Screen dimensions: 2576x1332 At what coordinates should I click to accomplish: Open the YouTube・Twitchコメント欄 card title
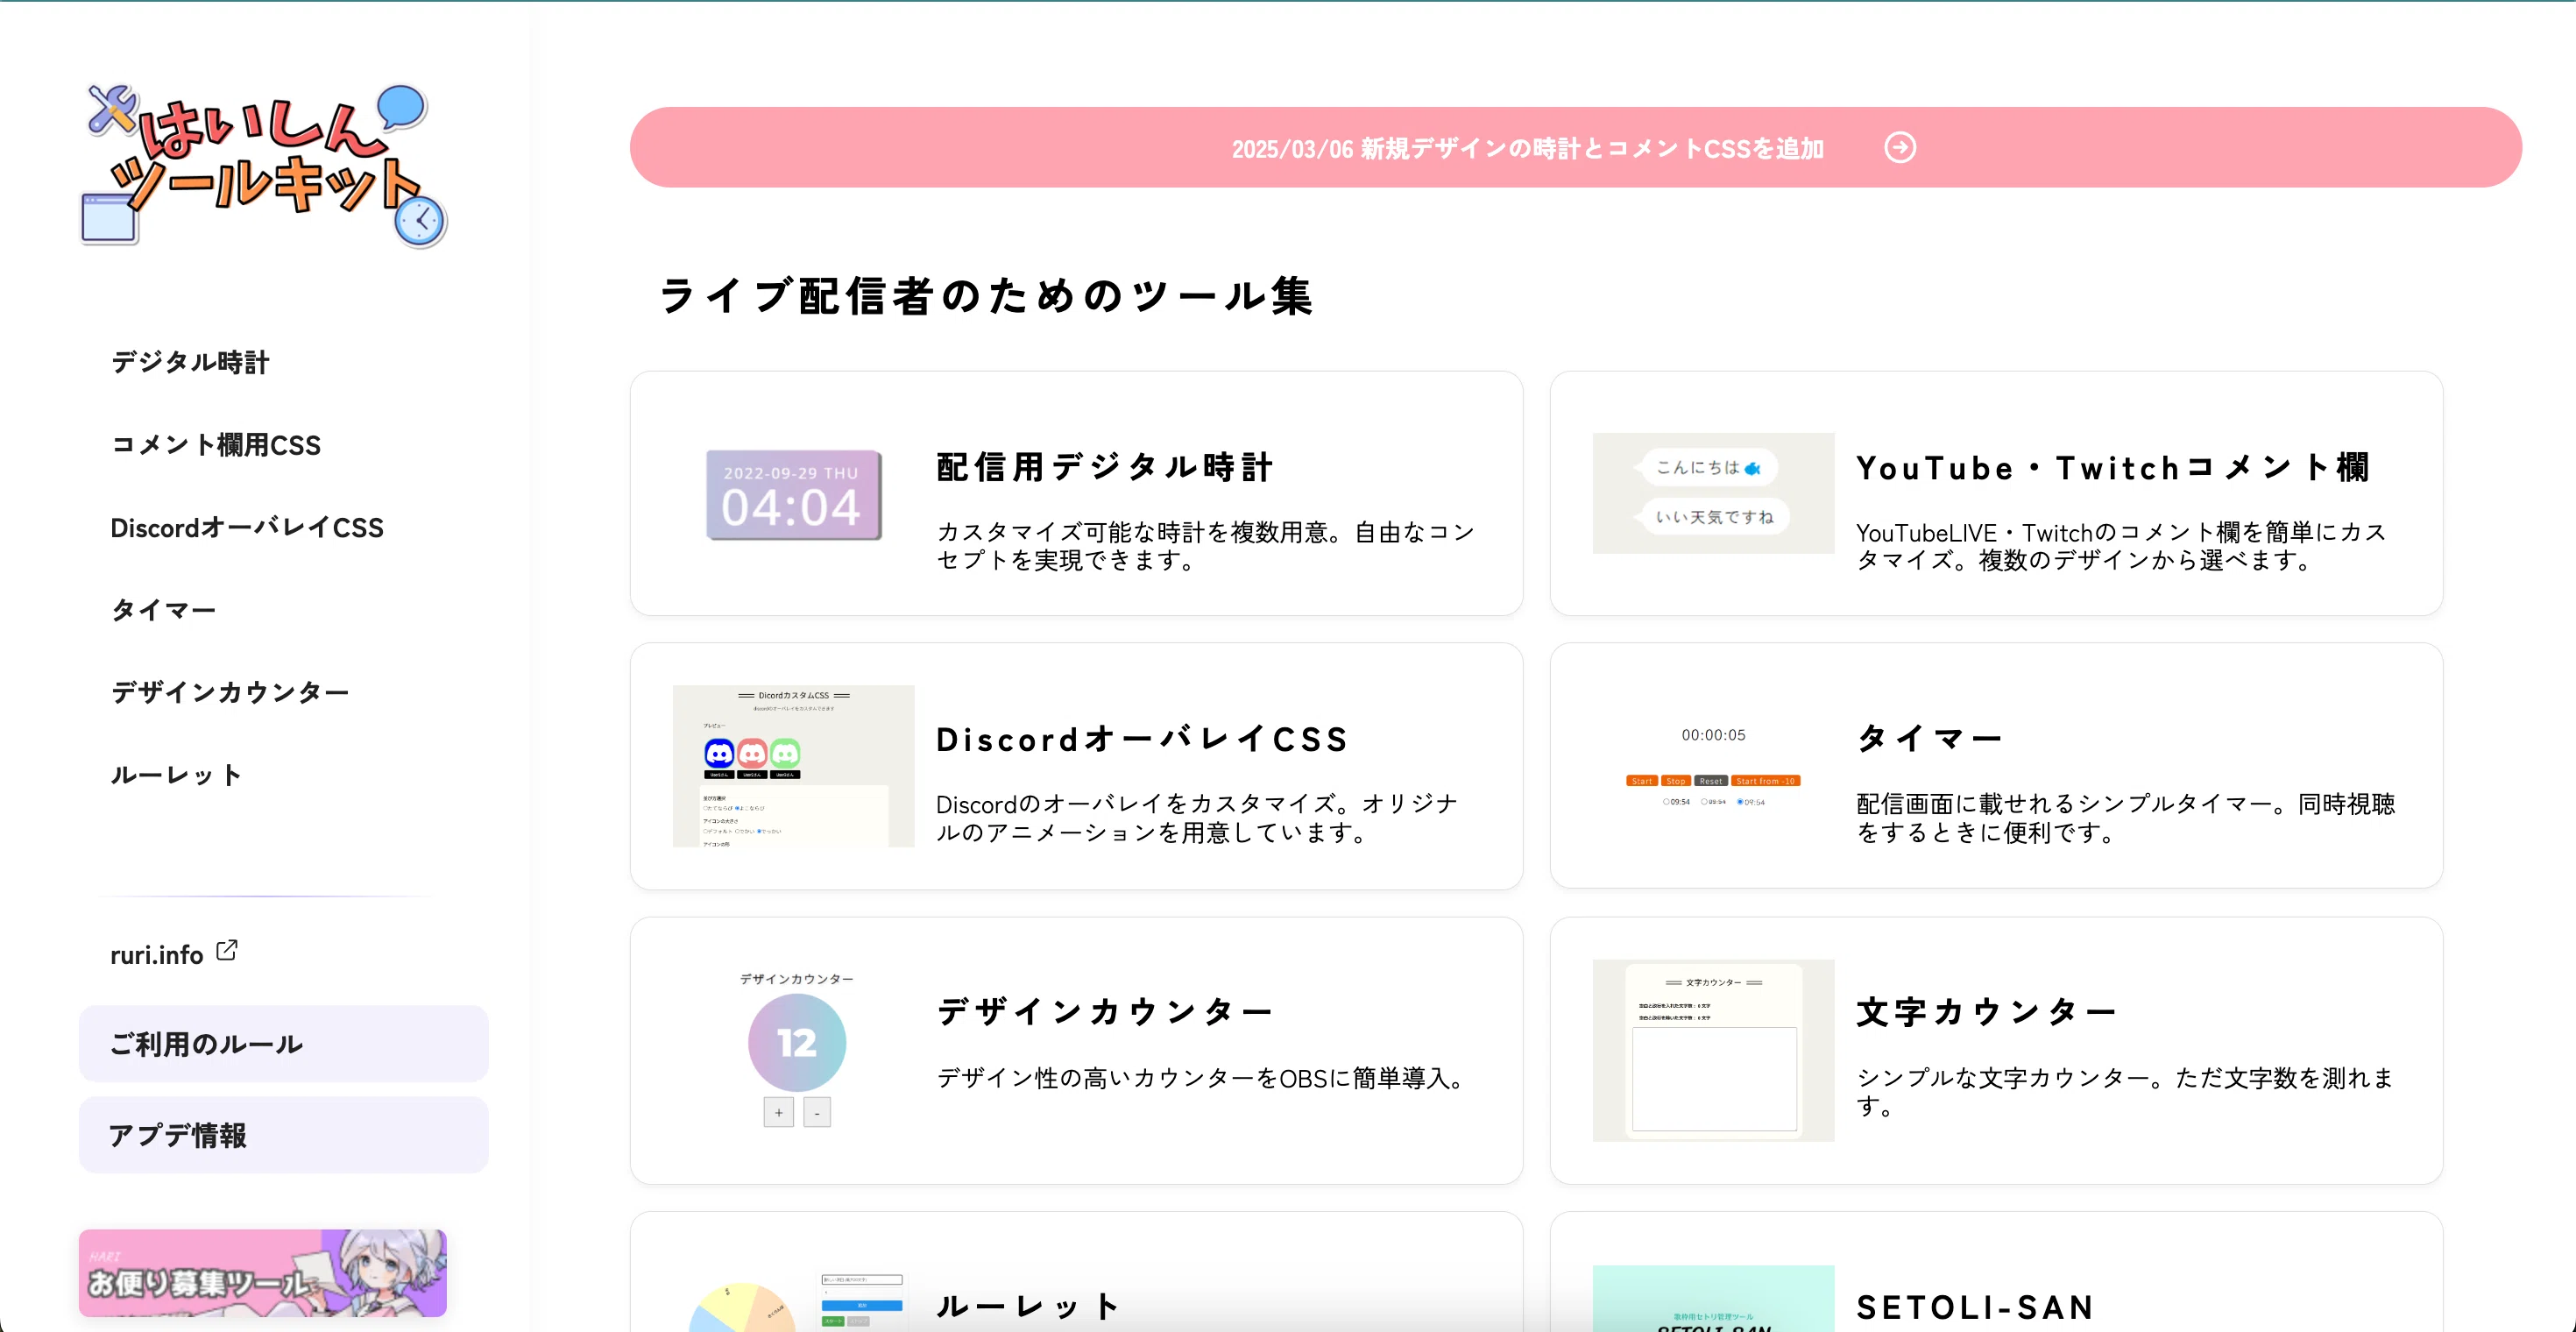(x=2113, y=467)
